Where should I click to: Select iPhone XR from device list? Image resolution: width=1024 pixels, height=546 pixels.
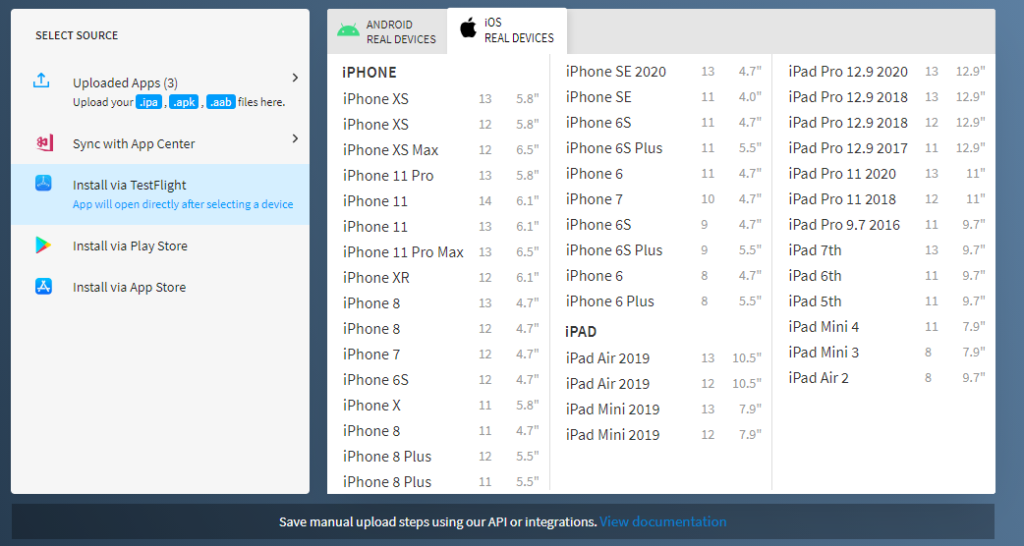click(x=376, y=278)
